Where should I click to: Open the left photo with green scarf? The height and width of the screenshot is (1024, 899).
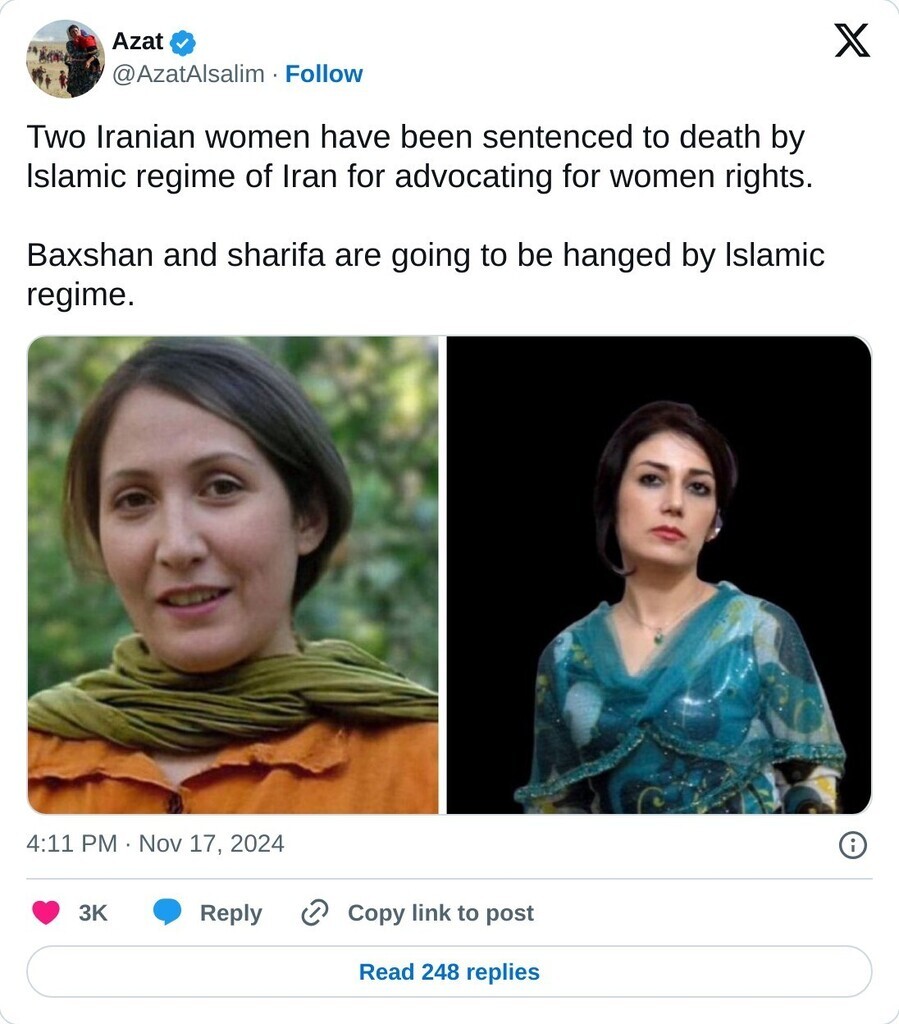(x=233, y=575)
